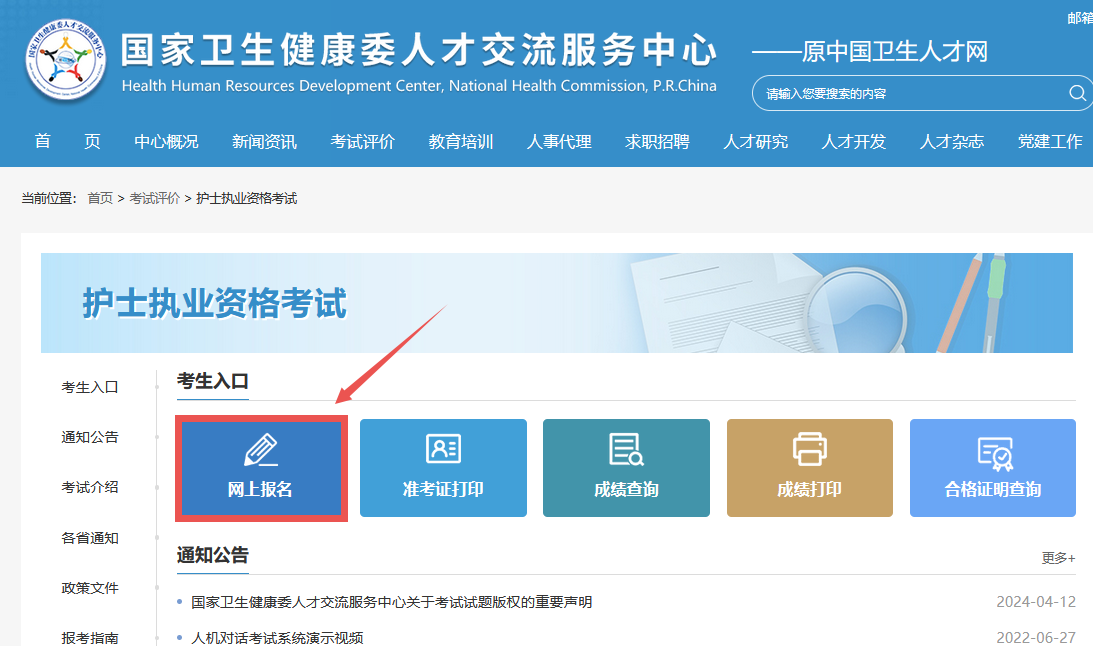Select 考试介绍 in the left sidebar
This screenshot has height=646, width=1093.
point(90,487)
